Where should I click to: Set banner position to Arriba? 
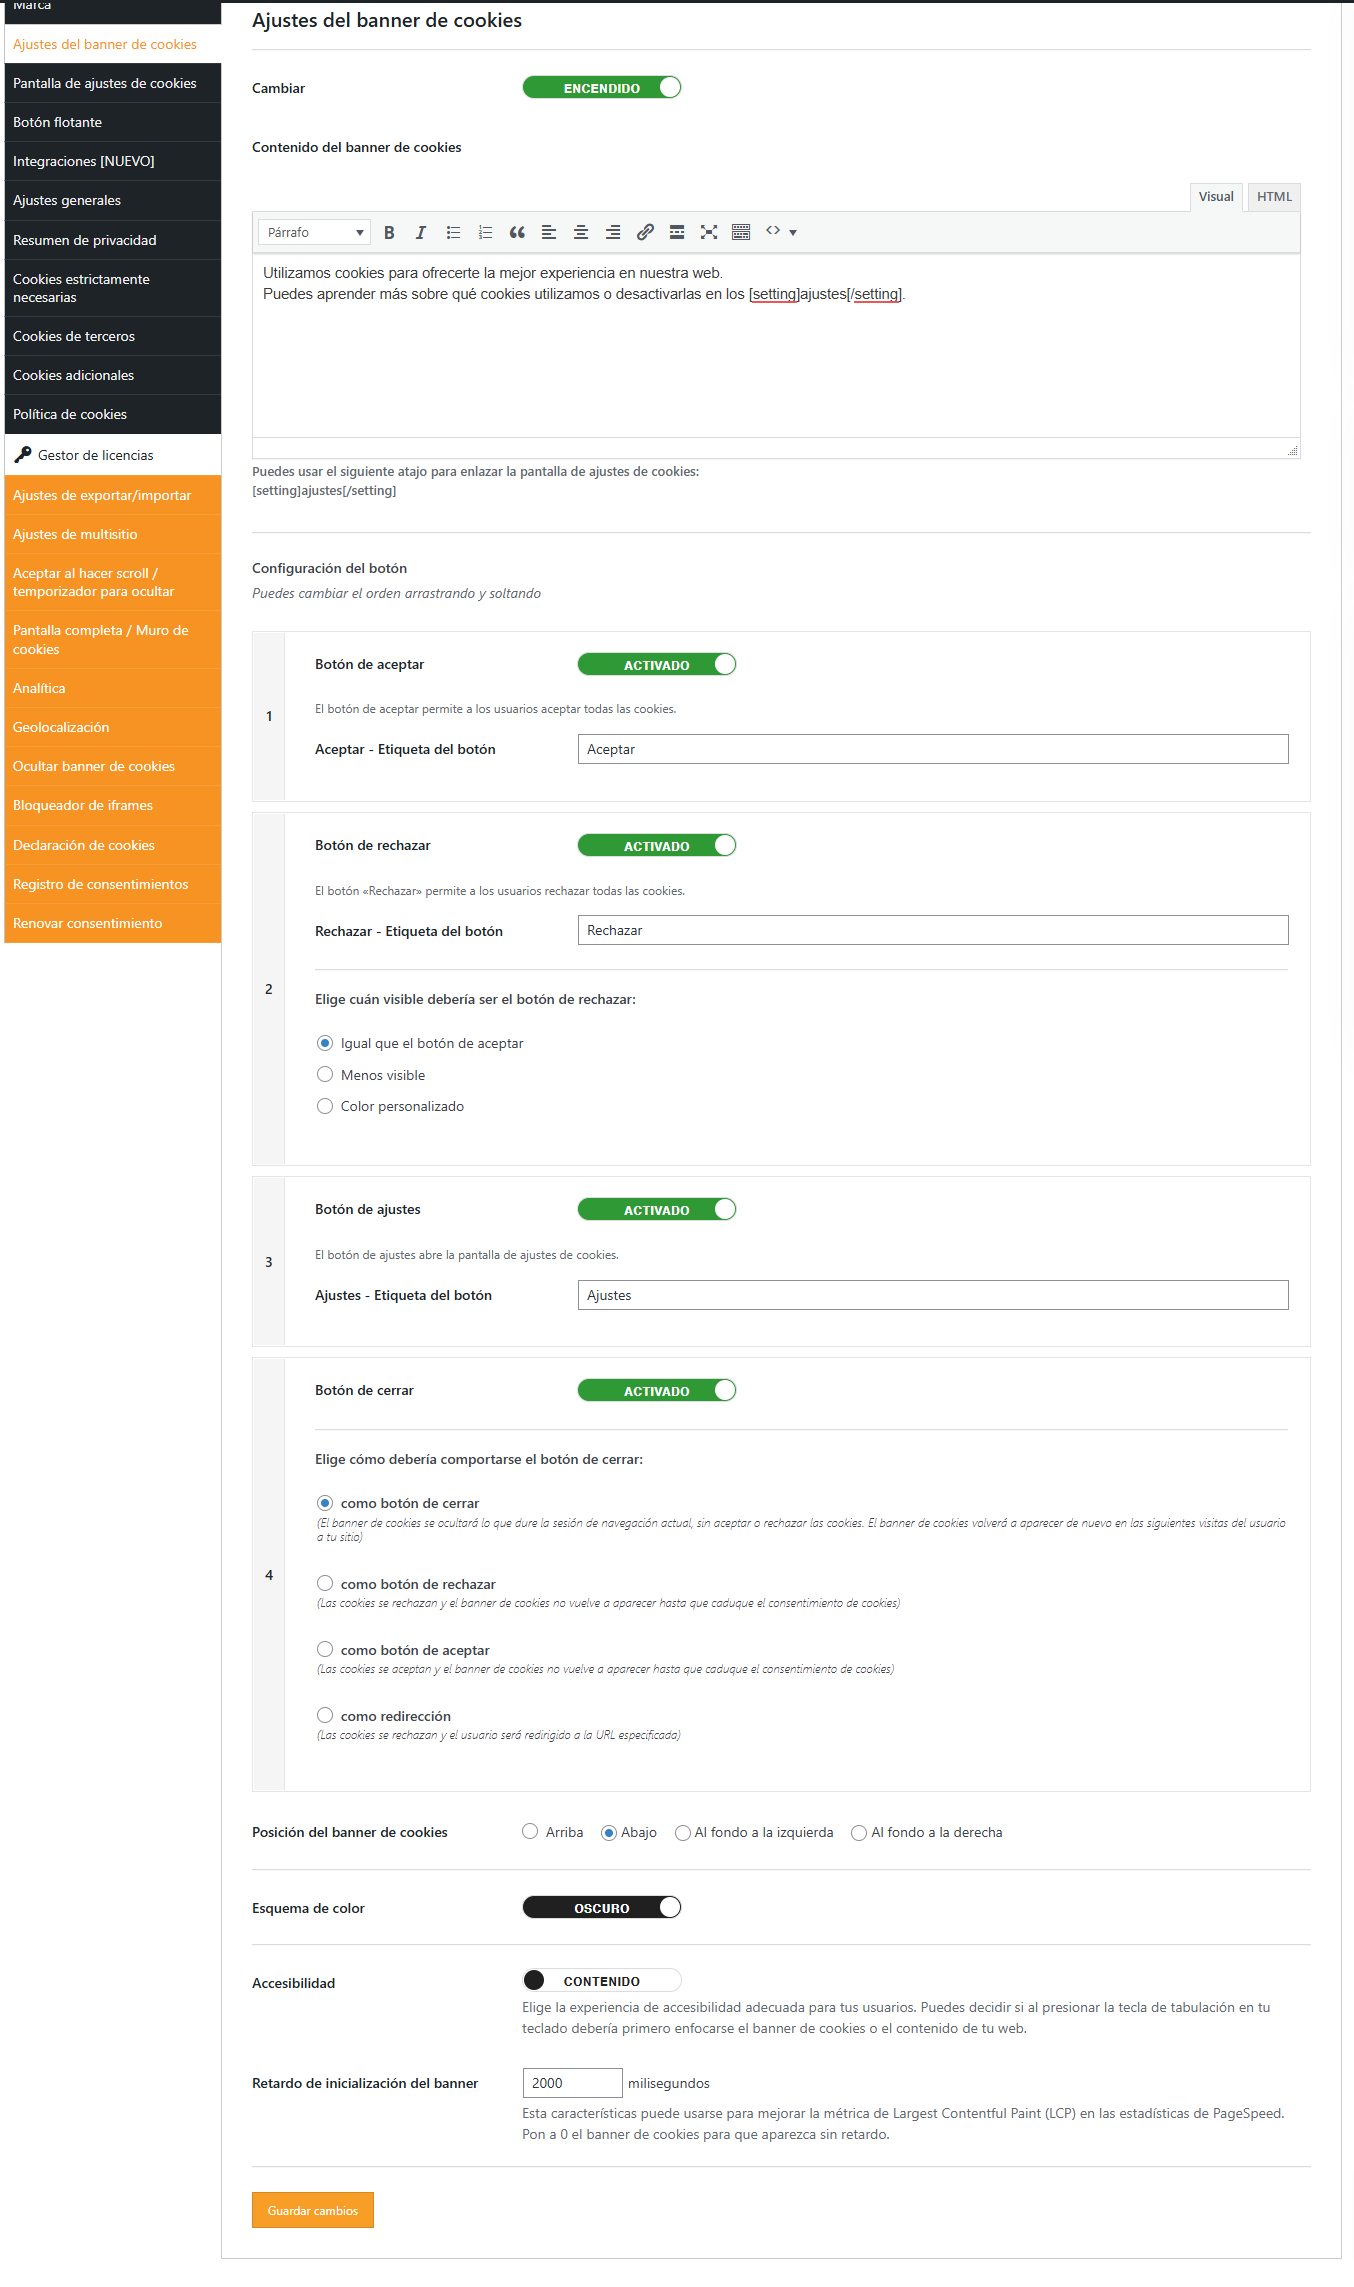530,1832
